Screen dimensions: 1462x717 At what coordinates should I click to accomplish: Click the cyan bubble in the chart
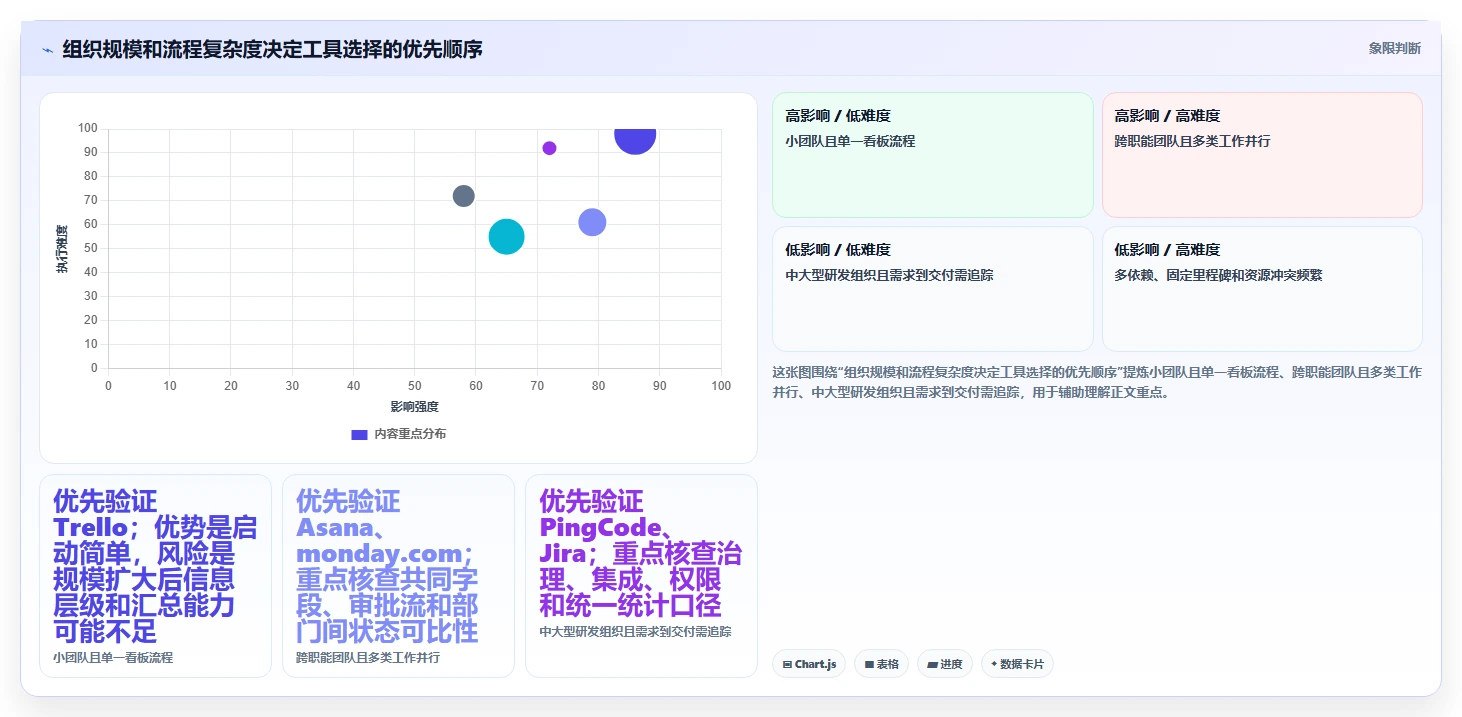tap(507, 236)
